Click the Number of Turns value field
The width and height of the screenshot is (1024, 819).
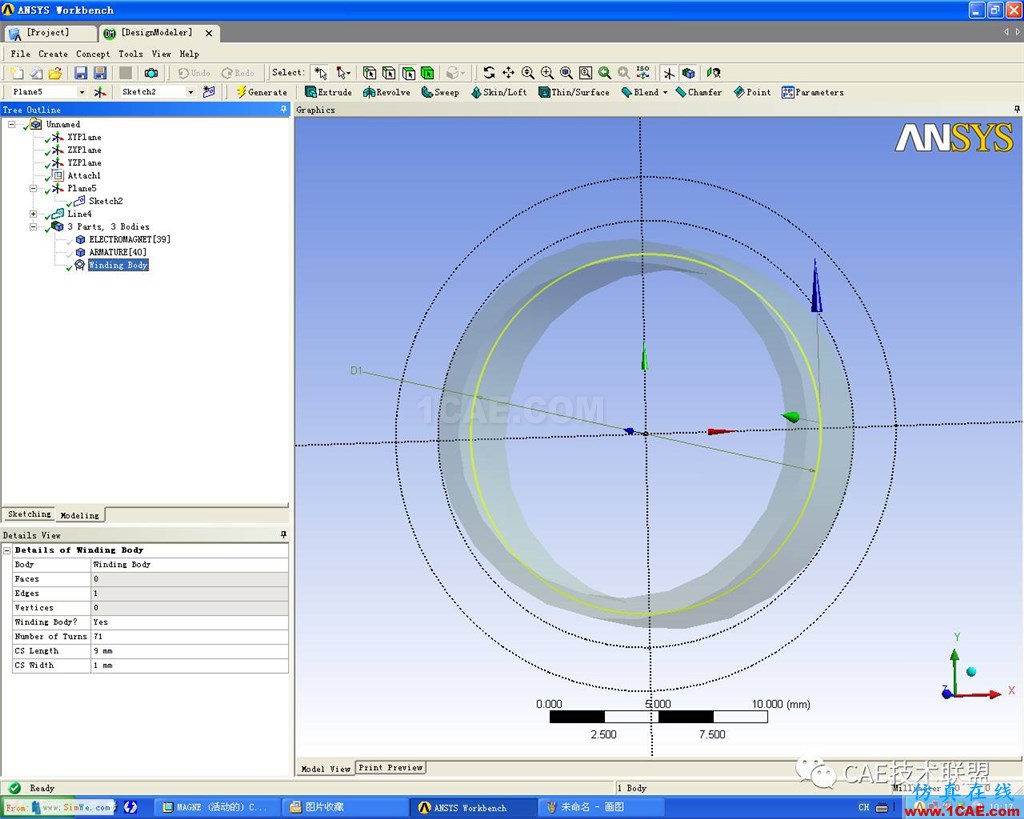point(189,637)
